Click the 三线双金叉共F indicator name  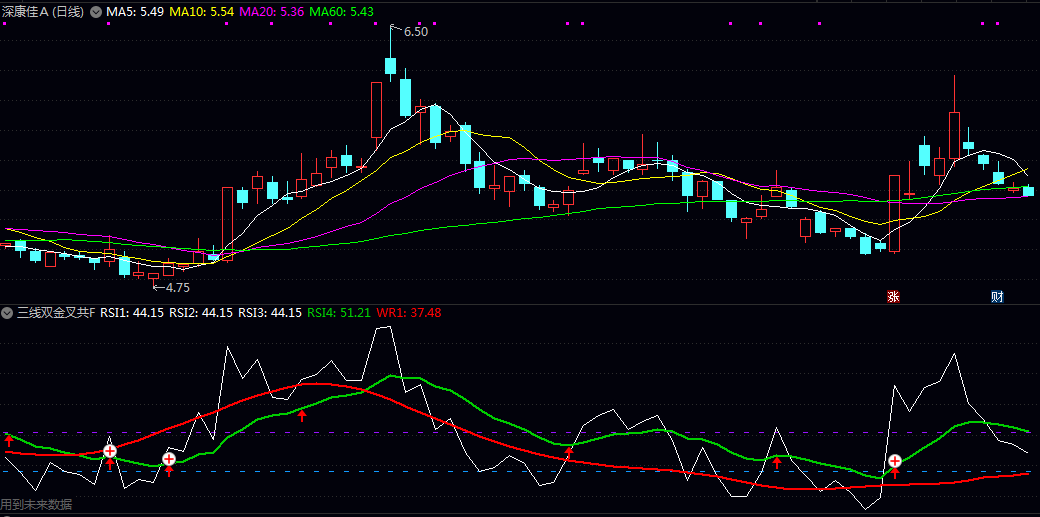click(x=55, y=313)
